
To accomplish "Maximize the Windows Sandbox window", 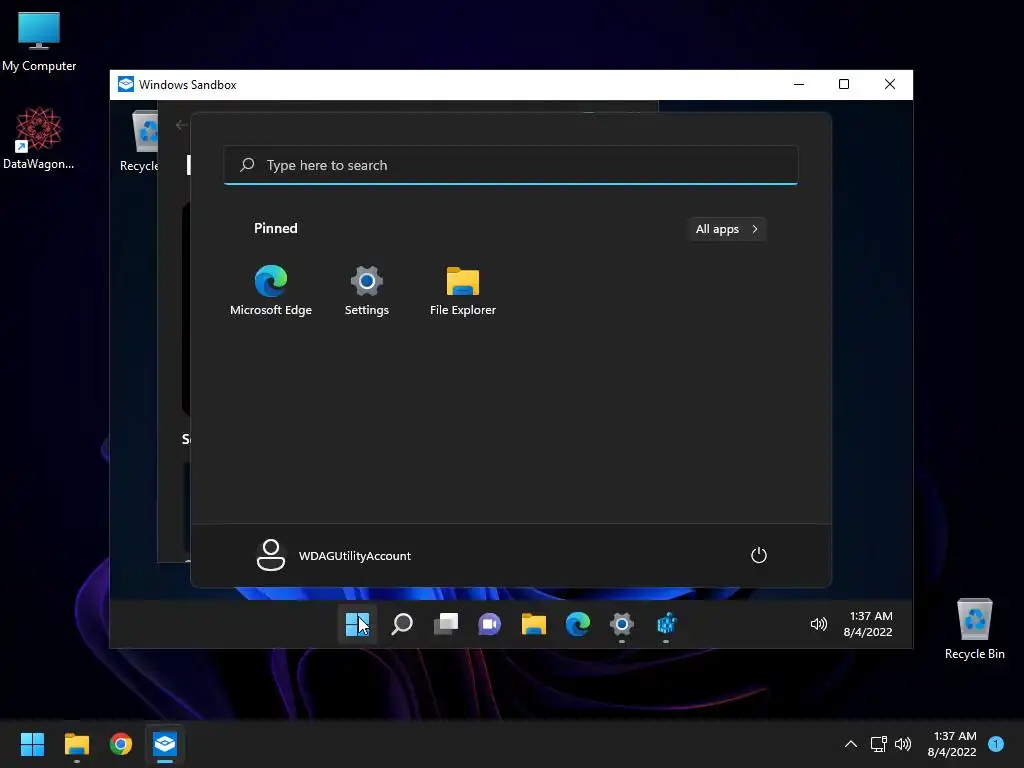I will pos(844,84).
